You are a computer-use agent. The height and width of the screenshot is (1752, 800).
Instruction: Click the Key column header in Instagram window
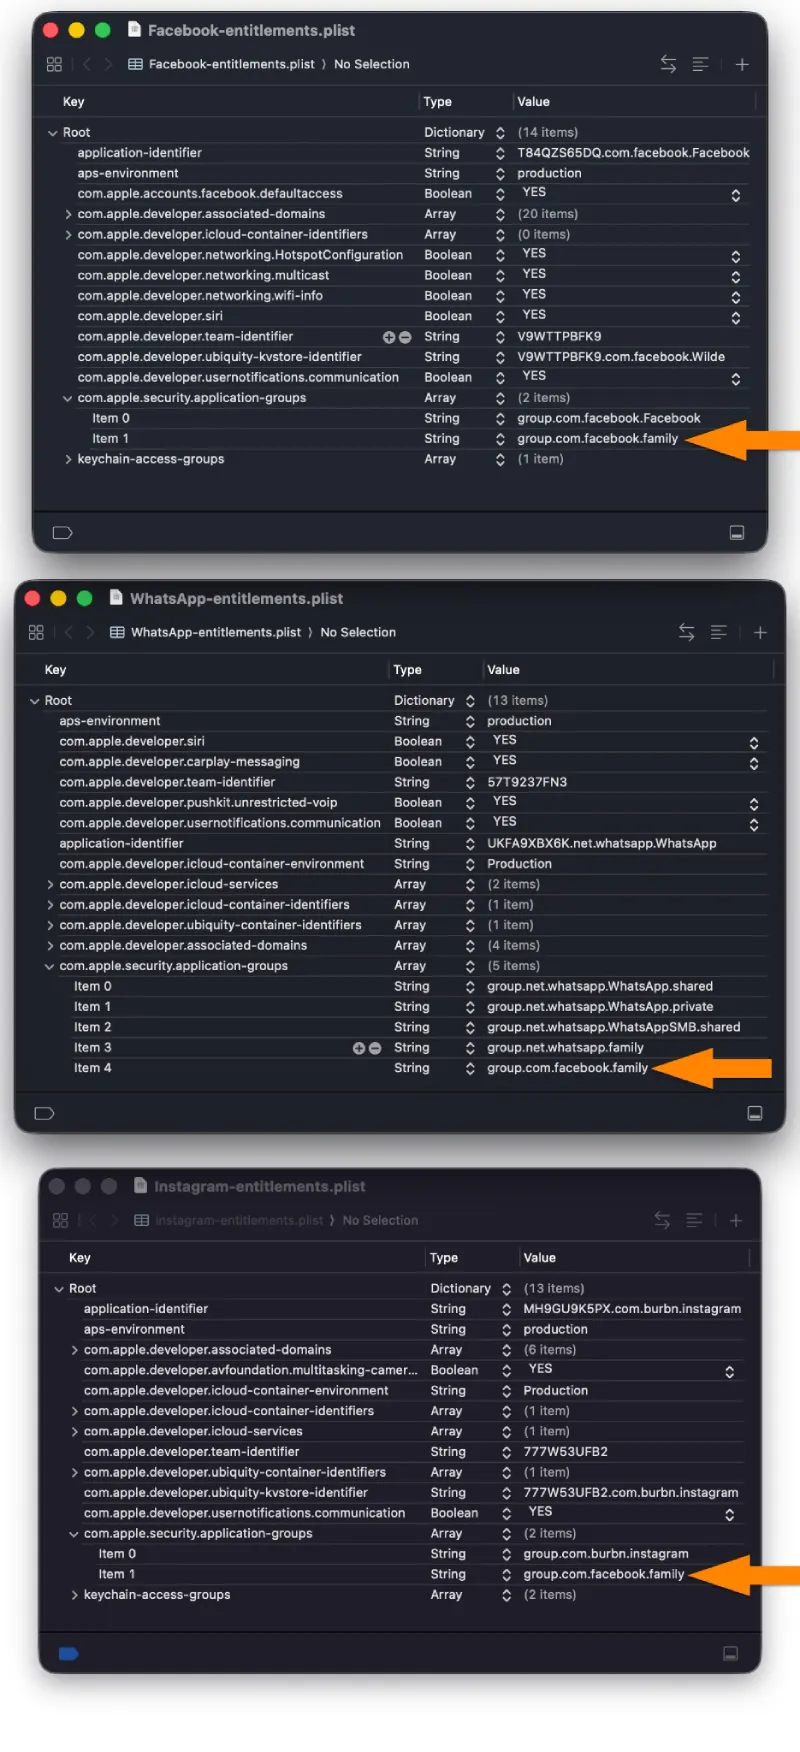[x=80, y=1258]
